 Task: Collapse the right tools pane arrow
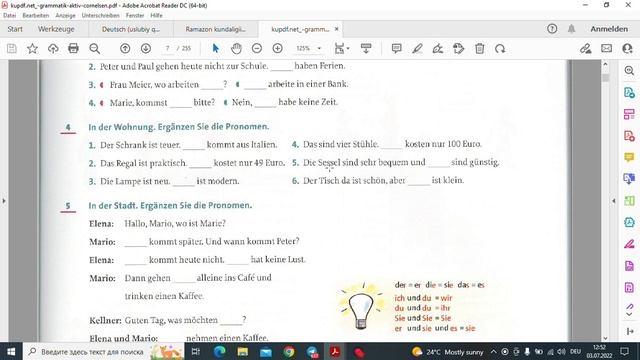613,200
